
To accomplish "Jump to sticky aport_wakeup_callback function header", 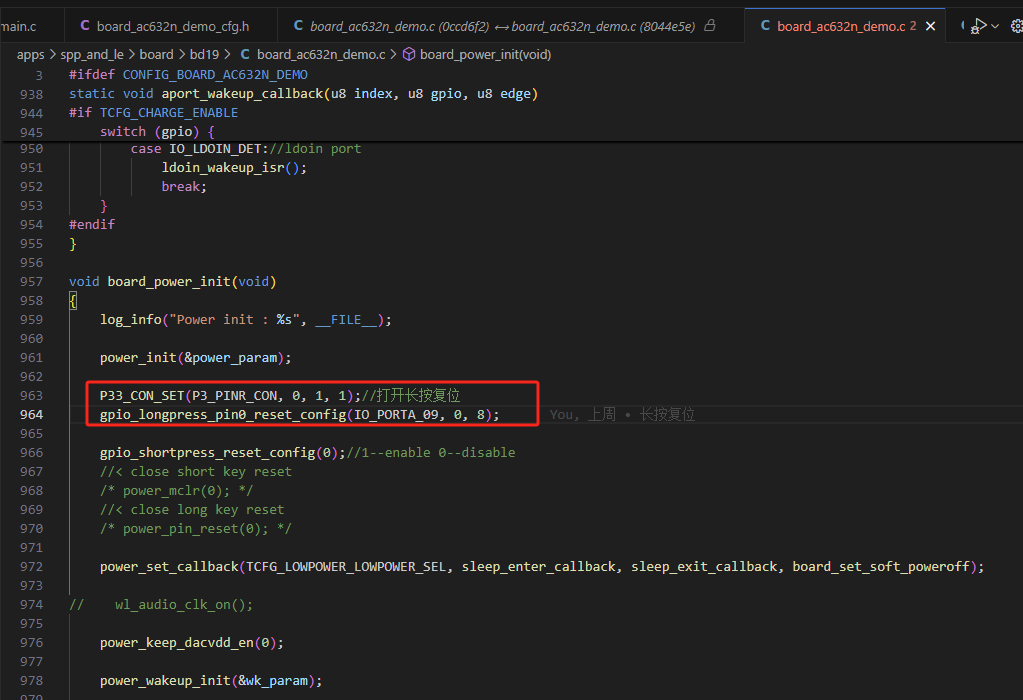I will (303, 93).
